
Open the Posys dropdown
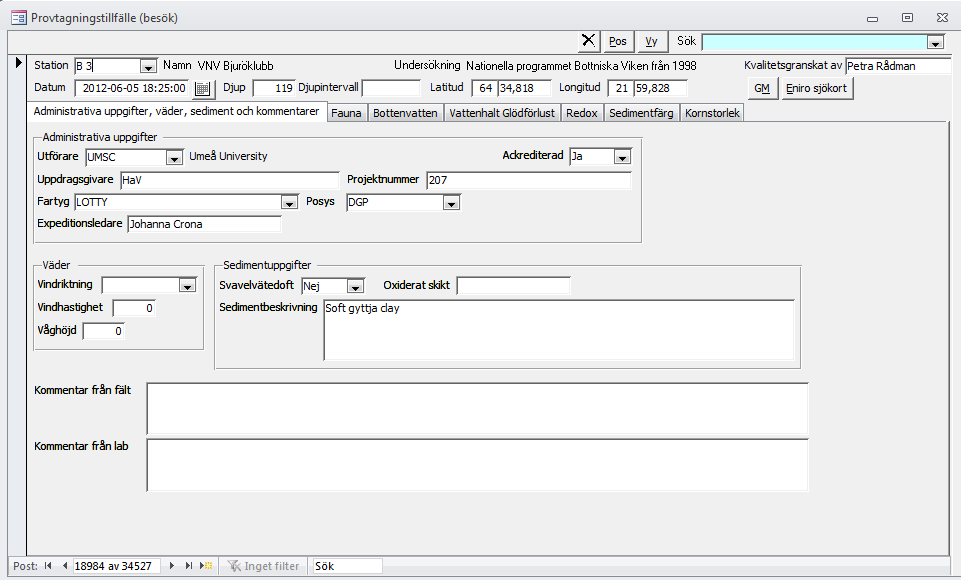[x=451, y=203]
